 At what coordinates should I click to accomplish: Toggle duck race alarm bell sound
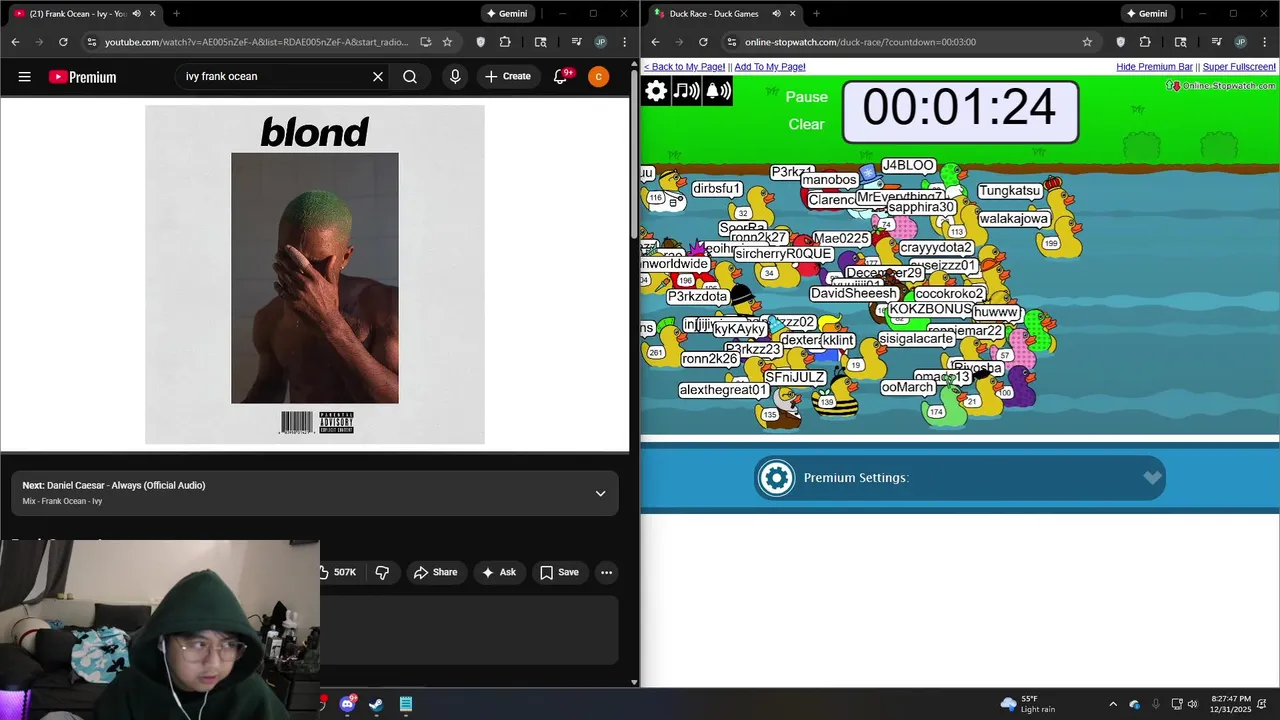coord(718,91)
